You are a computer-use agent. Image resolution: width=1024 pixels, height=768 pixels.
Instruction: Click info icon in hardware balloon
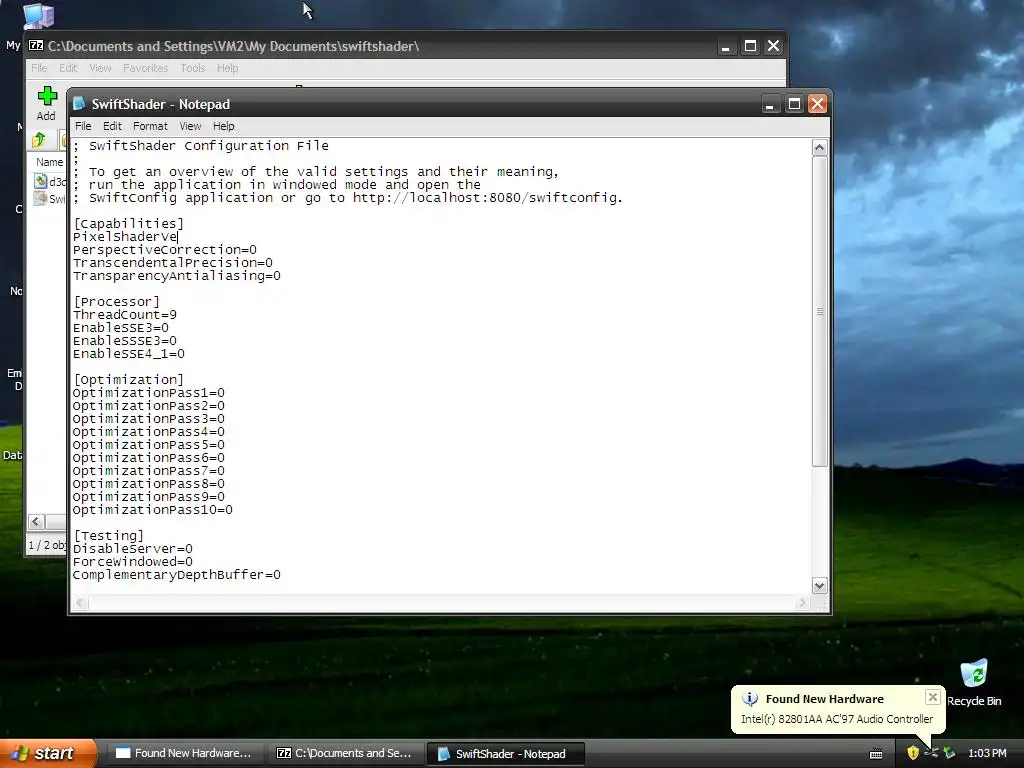750,699
